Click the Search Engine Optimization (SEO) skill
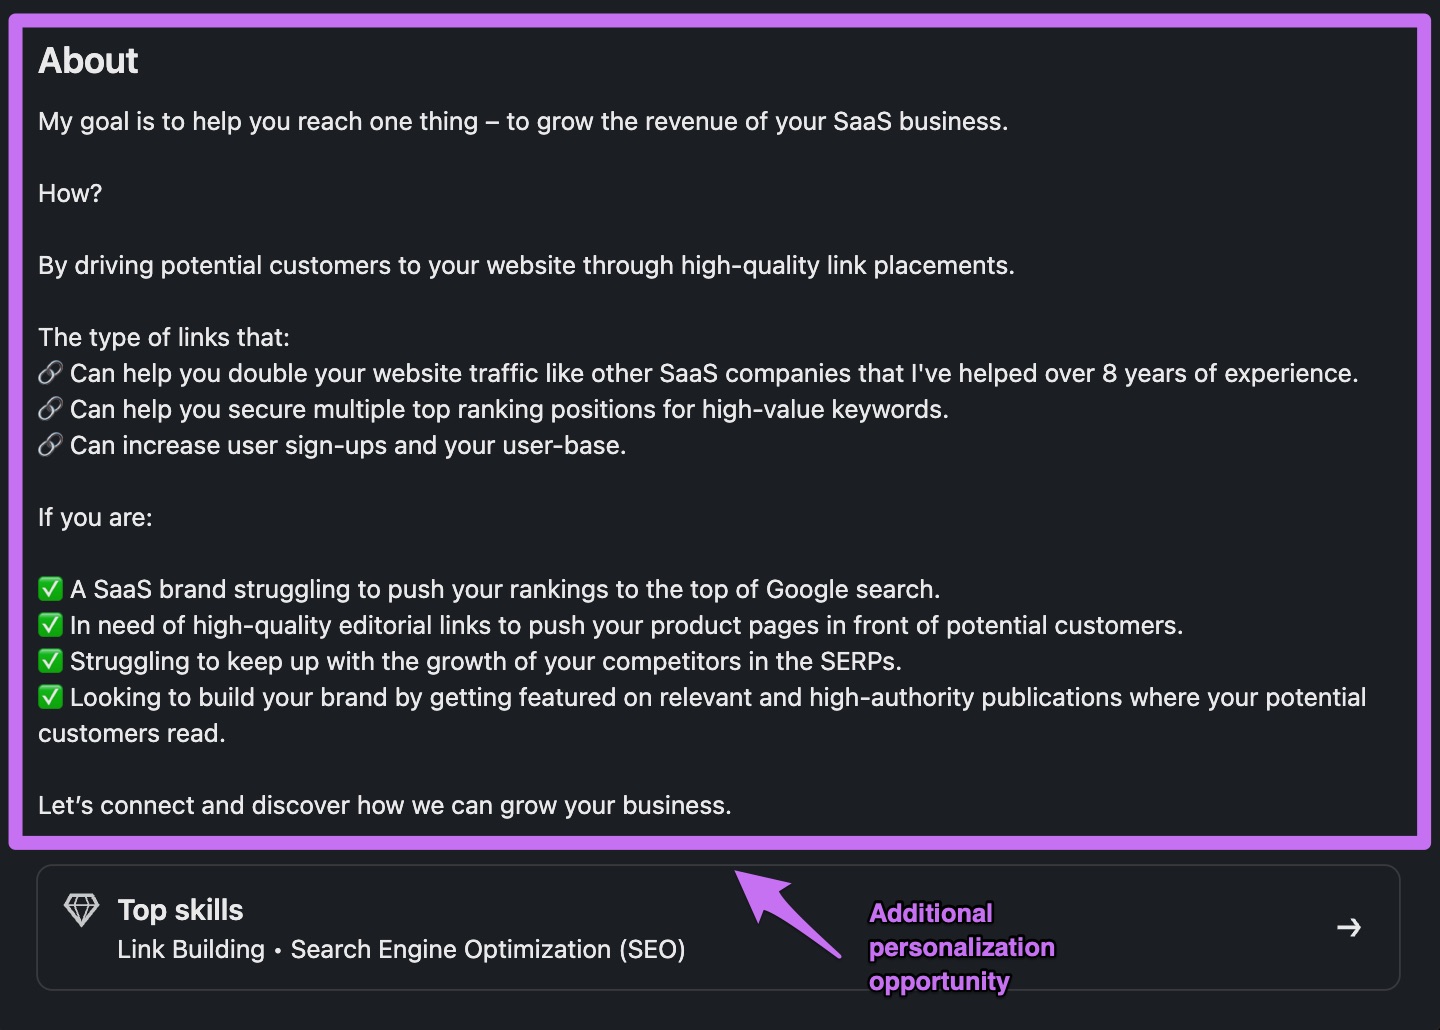 coord(488,949)
